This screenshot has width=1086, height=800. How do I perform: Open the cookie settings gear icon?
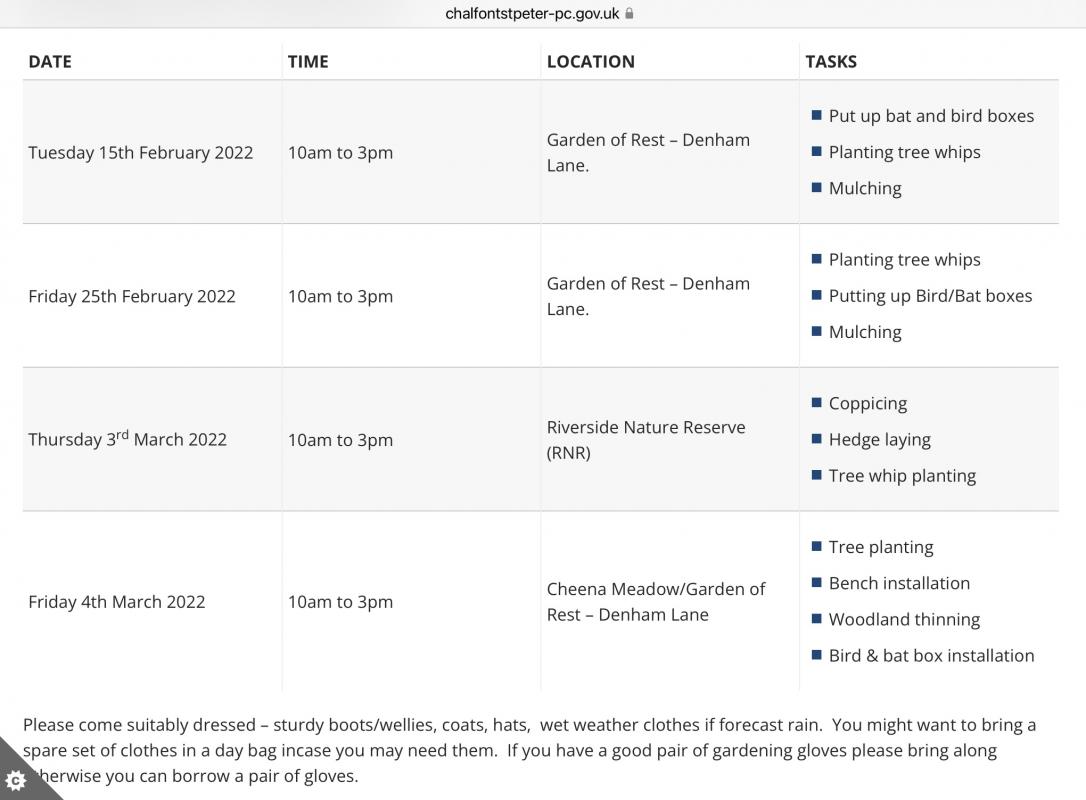(15, 781)
